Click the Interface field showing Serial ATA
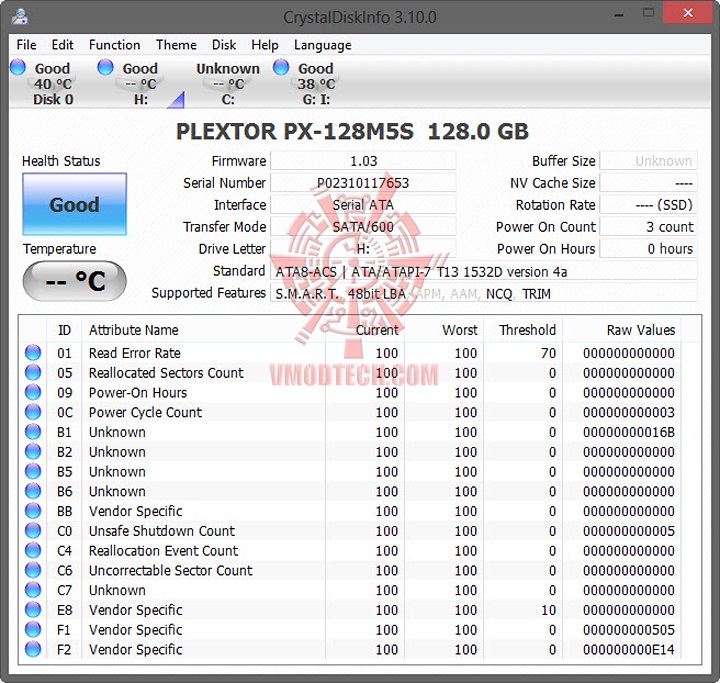Viewport: 720px width, 683px height. pyautogui.click(x=363, y=205)
